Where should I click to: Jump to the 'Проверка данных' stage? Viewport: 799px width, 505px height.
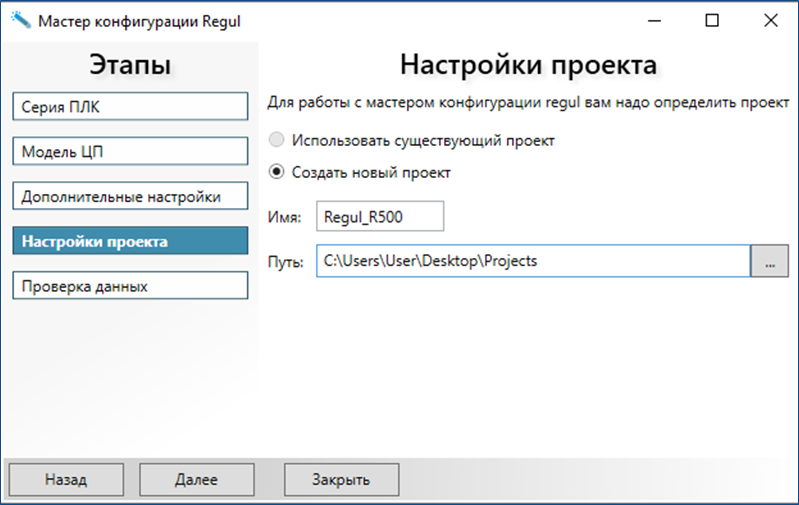[129, 286]
